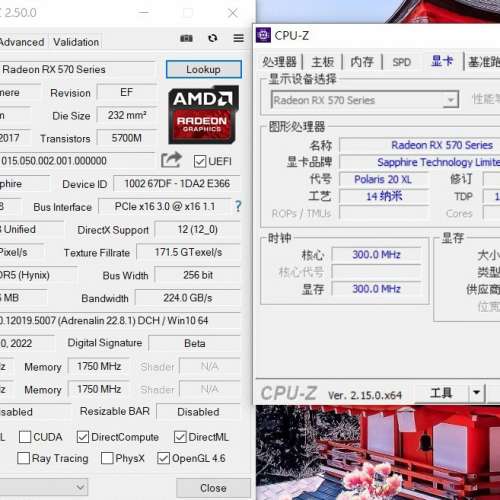Screen dimensions: 500x500
Task: Click the CPU-Z title bar icon
Action: click(263, 35)
